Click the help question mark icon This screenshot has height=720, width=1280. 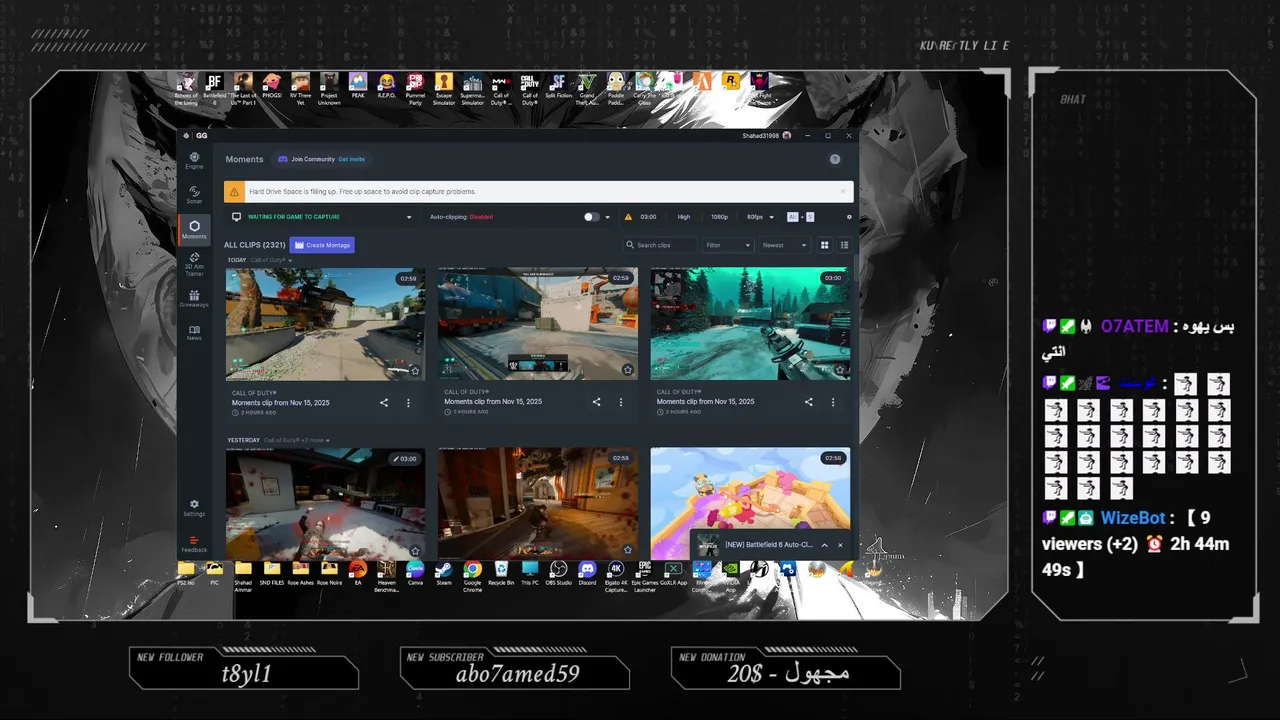click(x=835, y=159)
